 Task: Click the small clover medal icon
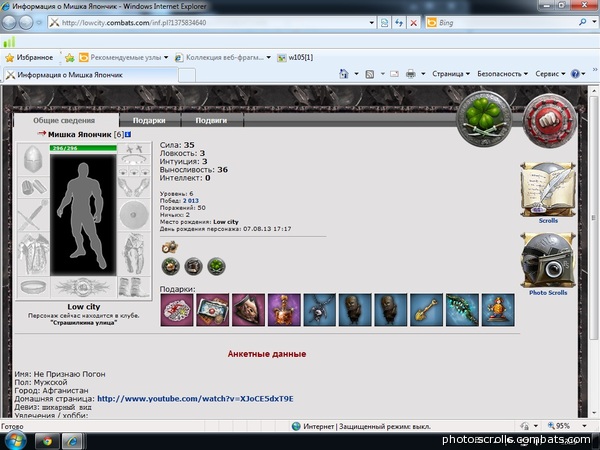[216, 266]
